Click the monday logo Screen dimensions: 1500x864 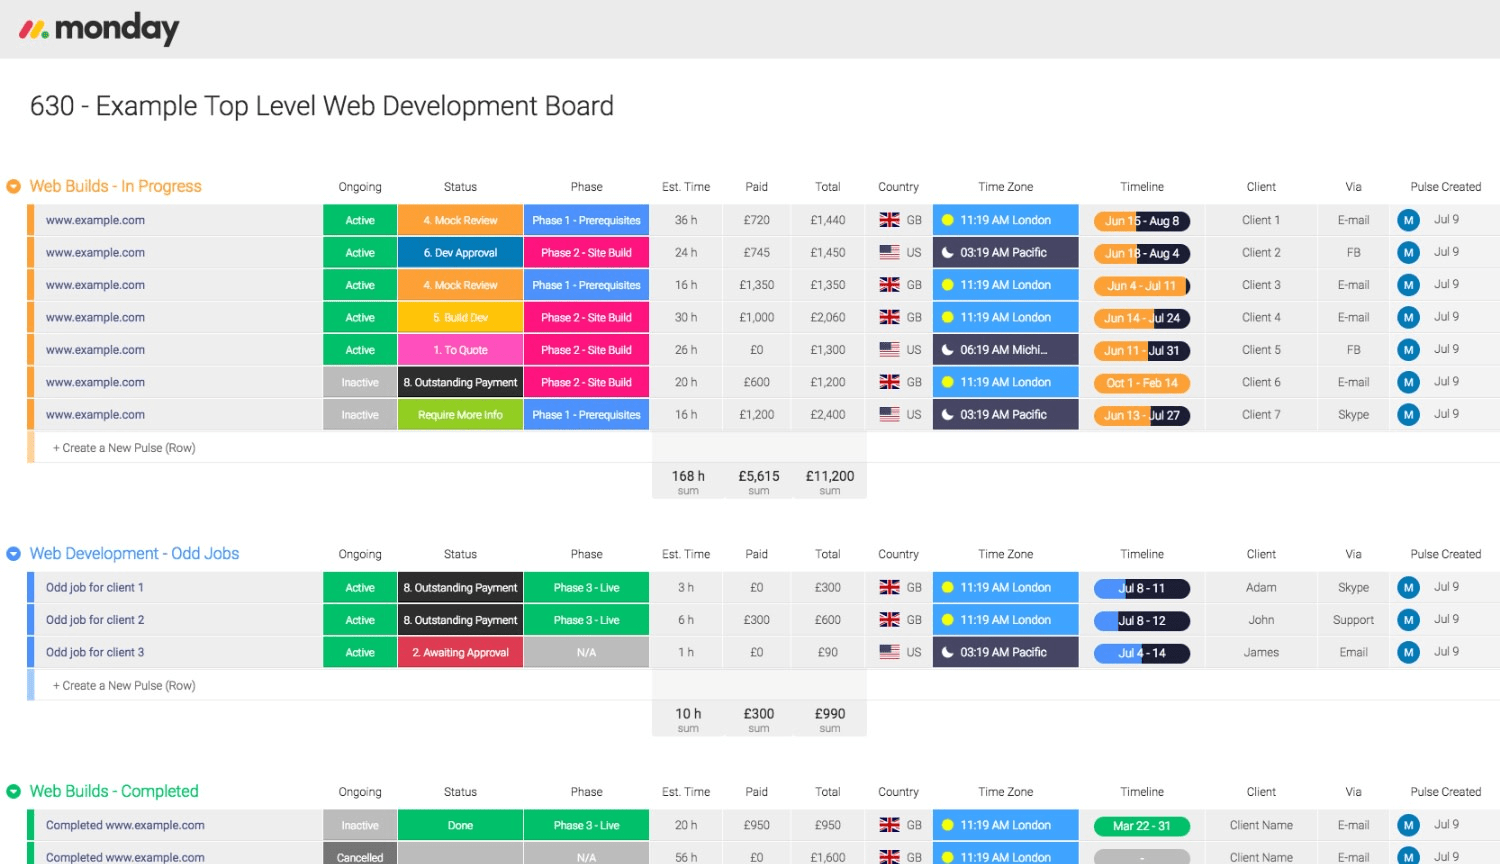(x=99, y=29)
